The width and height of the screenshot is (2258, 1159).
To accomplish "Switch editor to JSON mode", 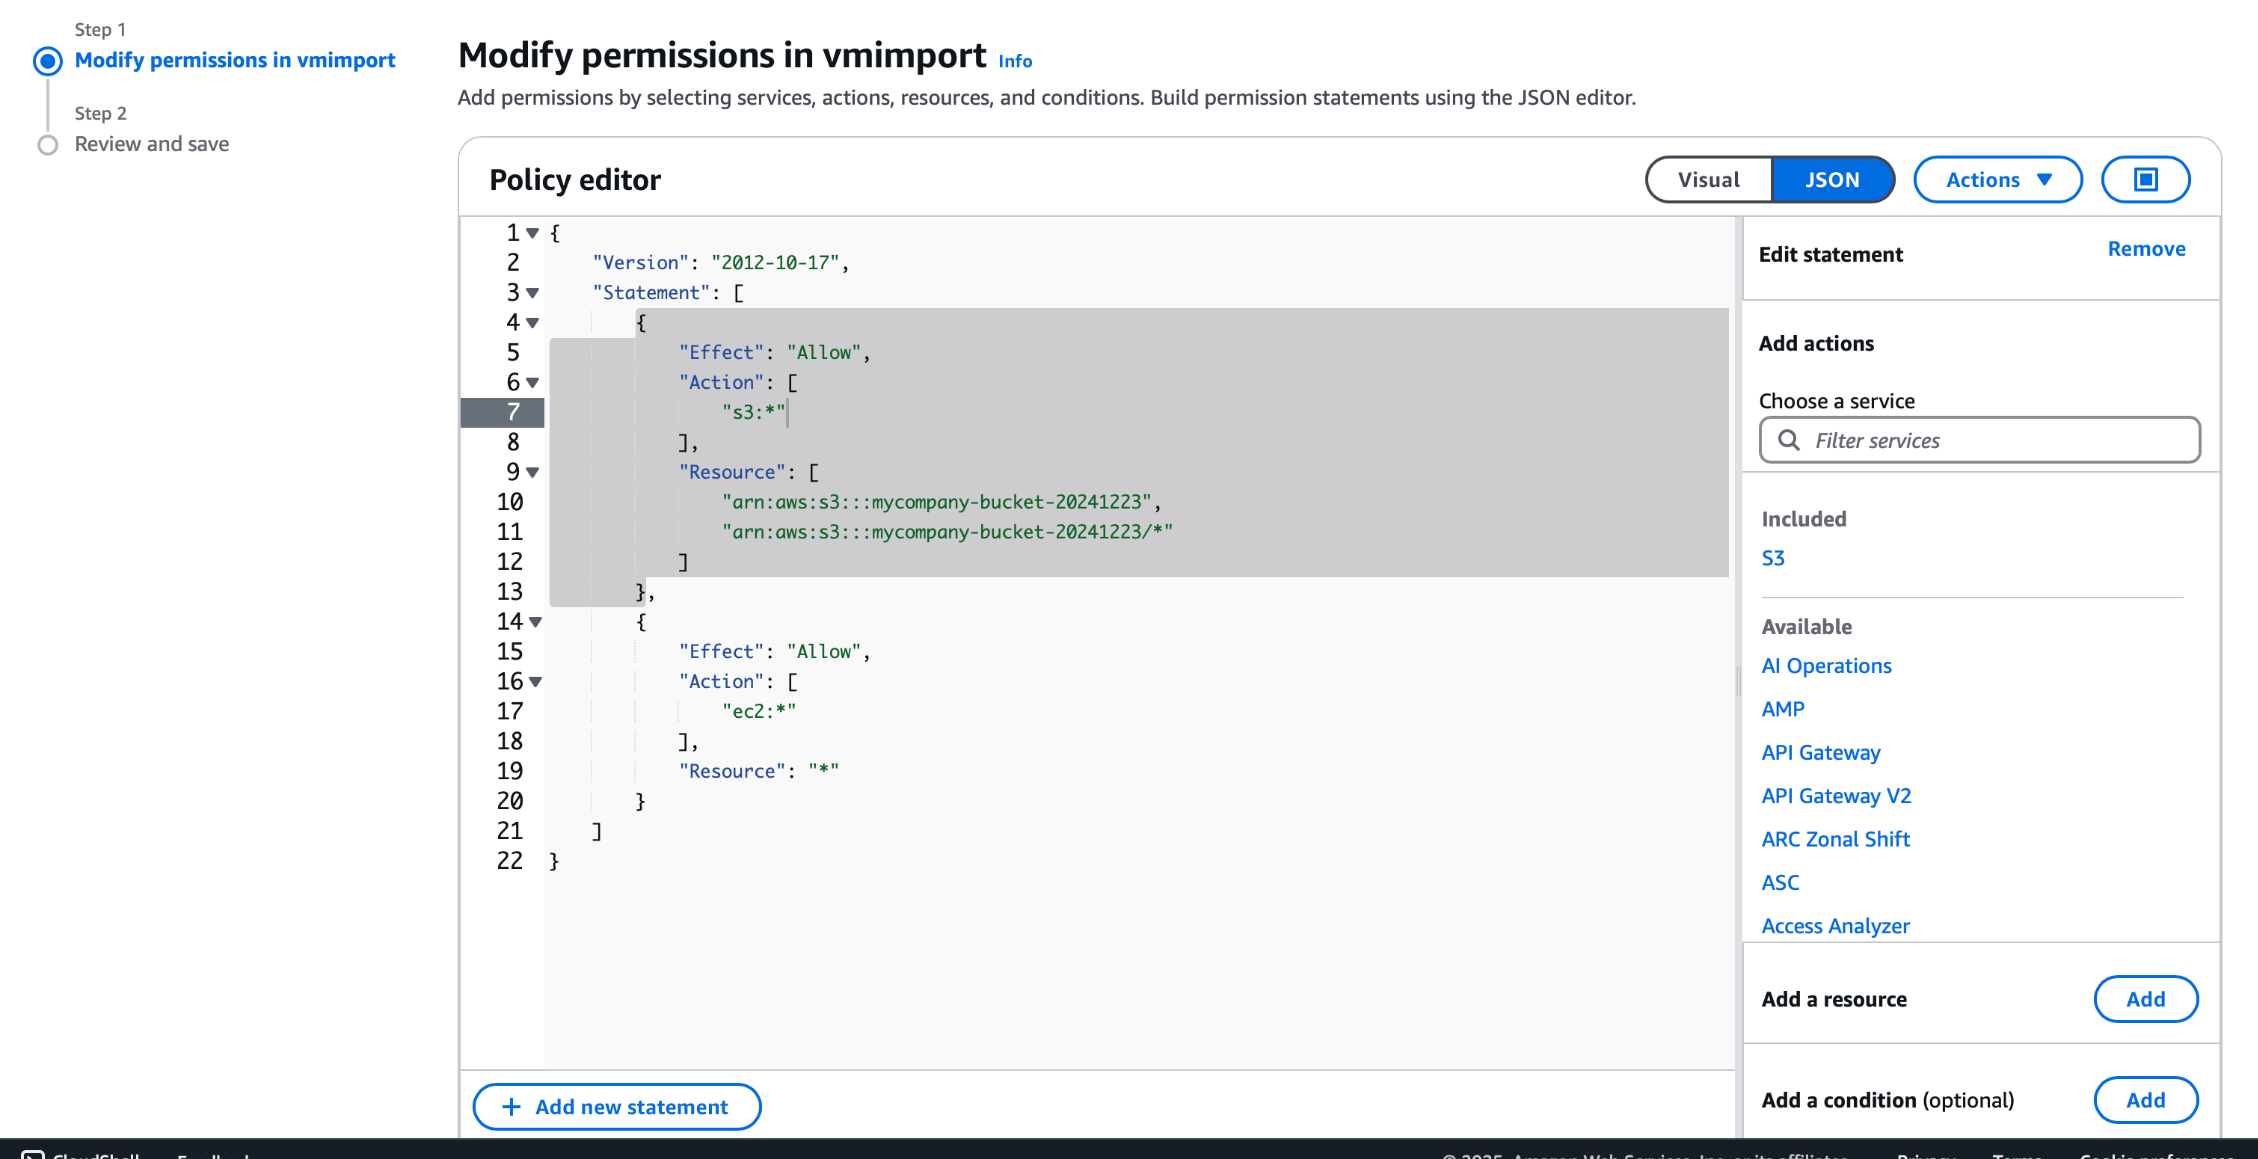I will [x=1832, y=180].
